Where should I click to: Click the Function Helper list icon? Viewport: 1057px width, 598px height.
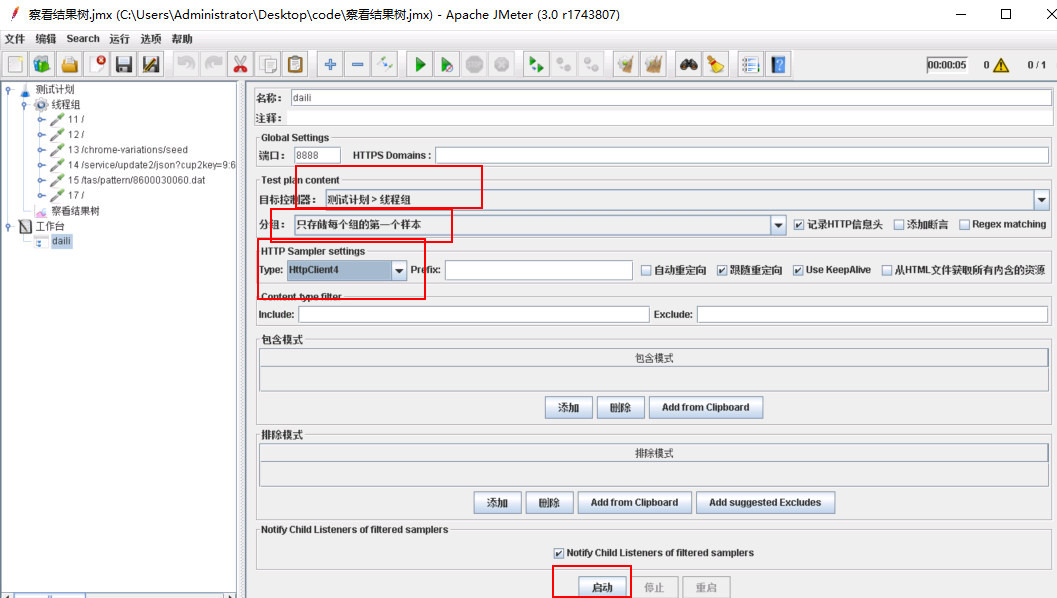coord(750,65)
